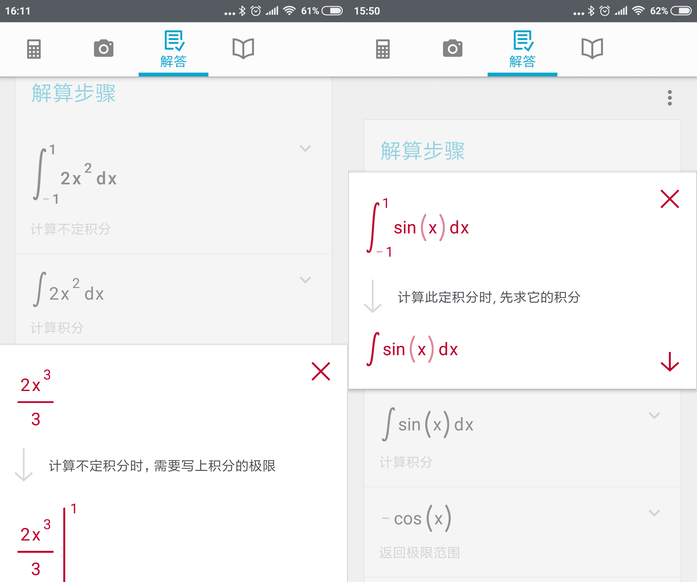
Task: Click the 计算此定积分时, 先求它的积分 explanation
Action: [489, 297]
